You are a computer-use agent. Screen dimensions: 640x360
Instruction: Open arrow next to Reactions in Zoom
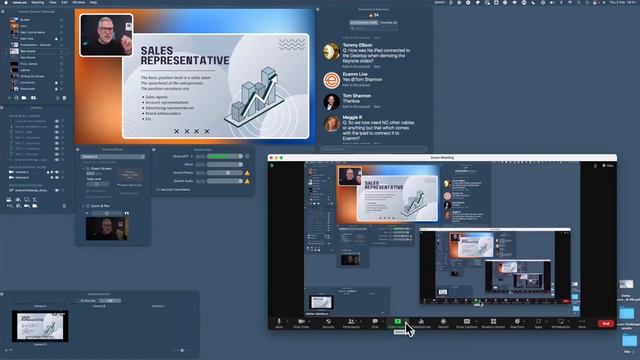[524, 322]
